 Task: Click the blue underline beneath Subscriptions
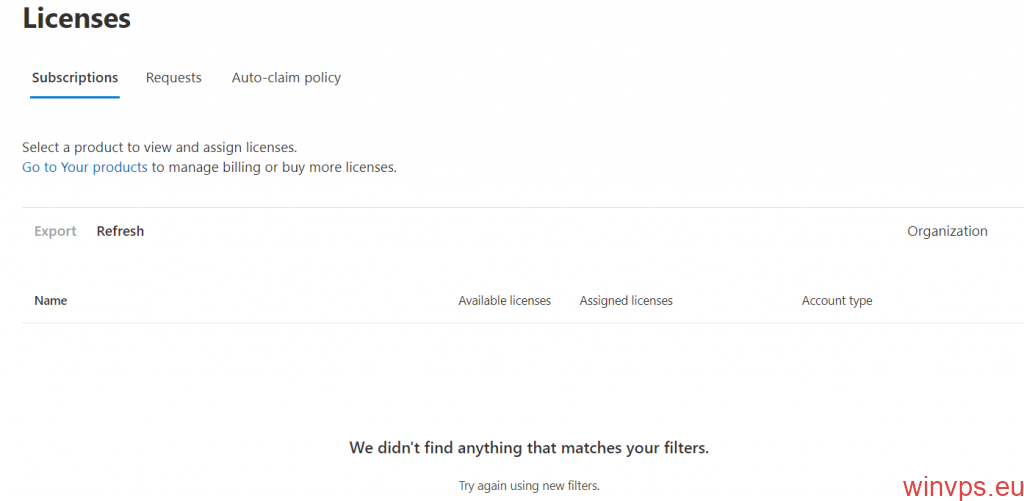75,97
